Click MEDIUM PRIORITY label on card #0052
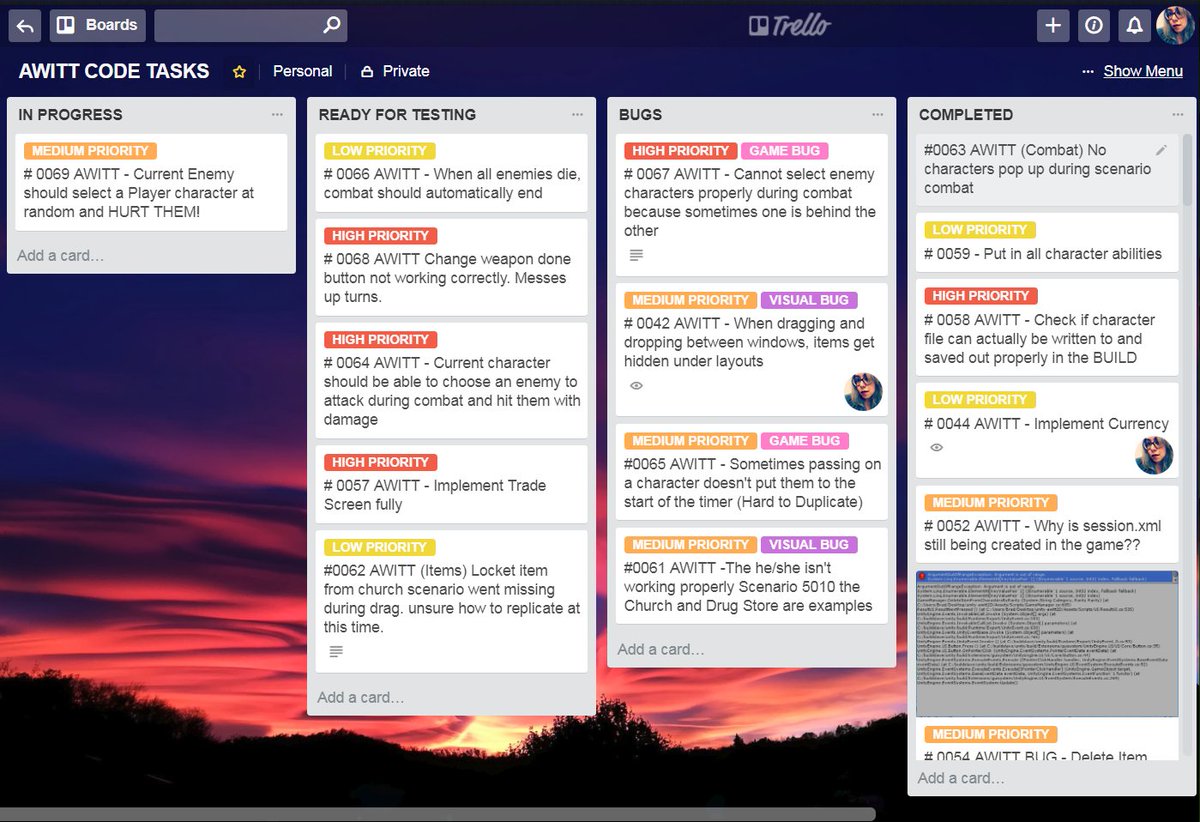The width and height of the screenshot is (1200, 822). 990,503
